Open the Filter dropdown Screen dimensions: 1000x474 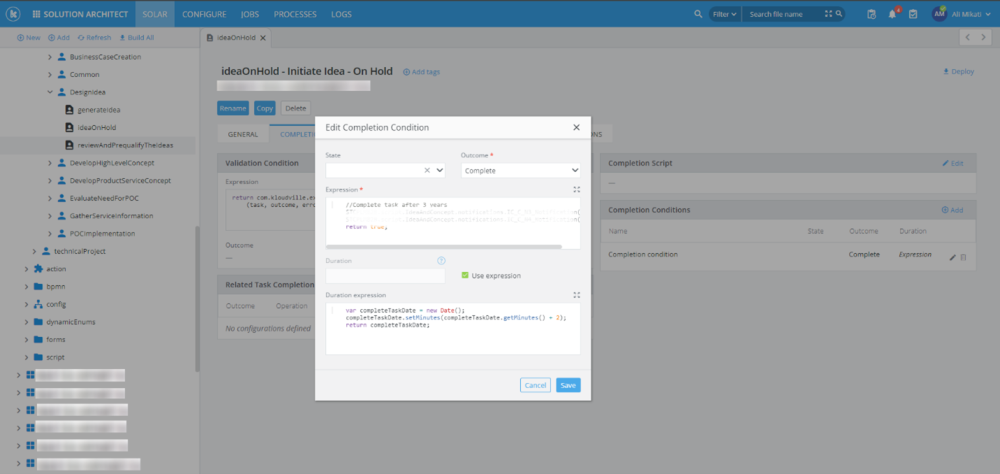click(725, 14)
